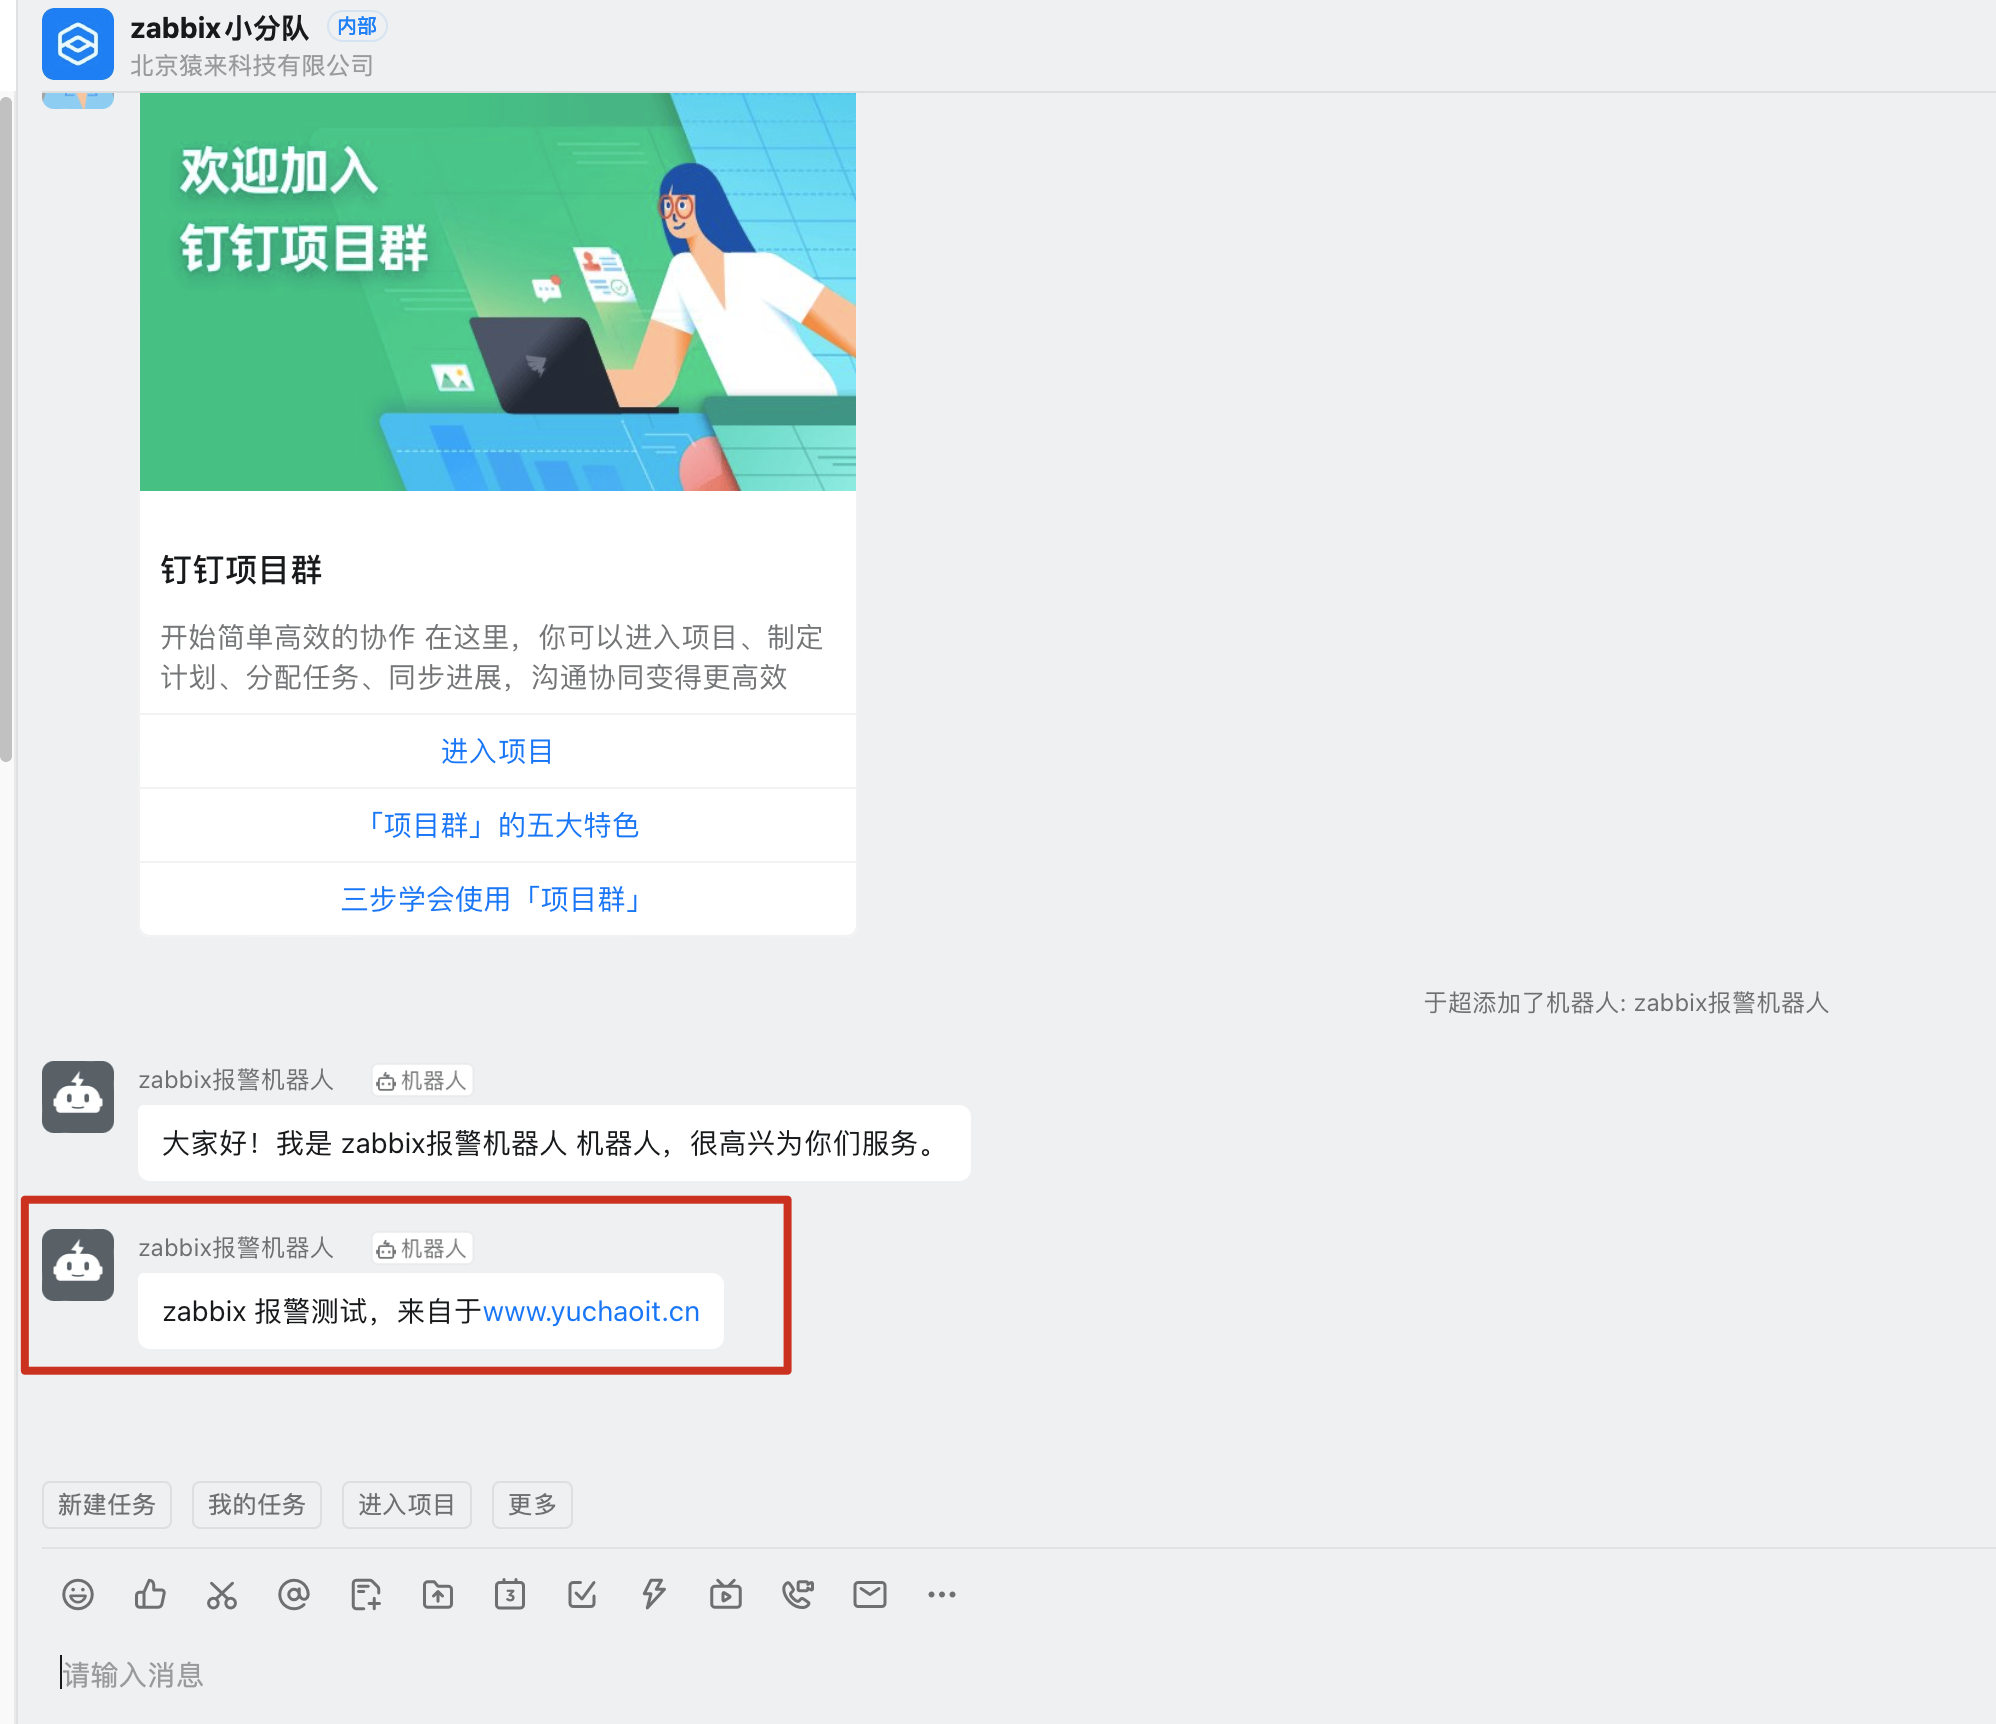
Task: Mention someone with the @ icon
Action: (294, 1594)
